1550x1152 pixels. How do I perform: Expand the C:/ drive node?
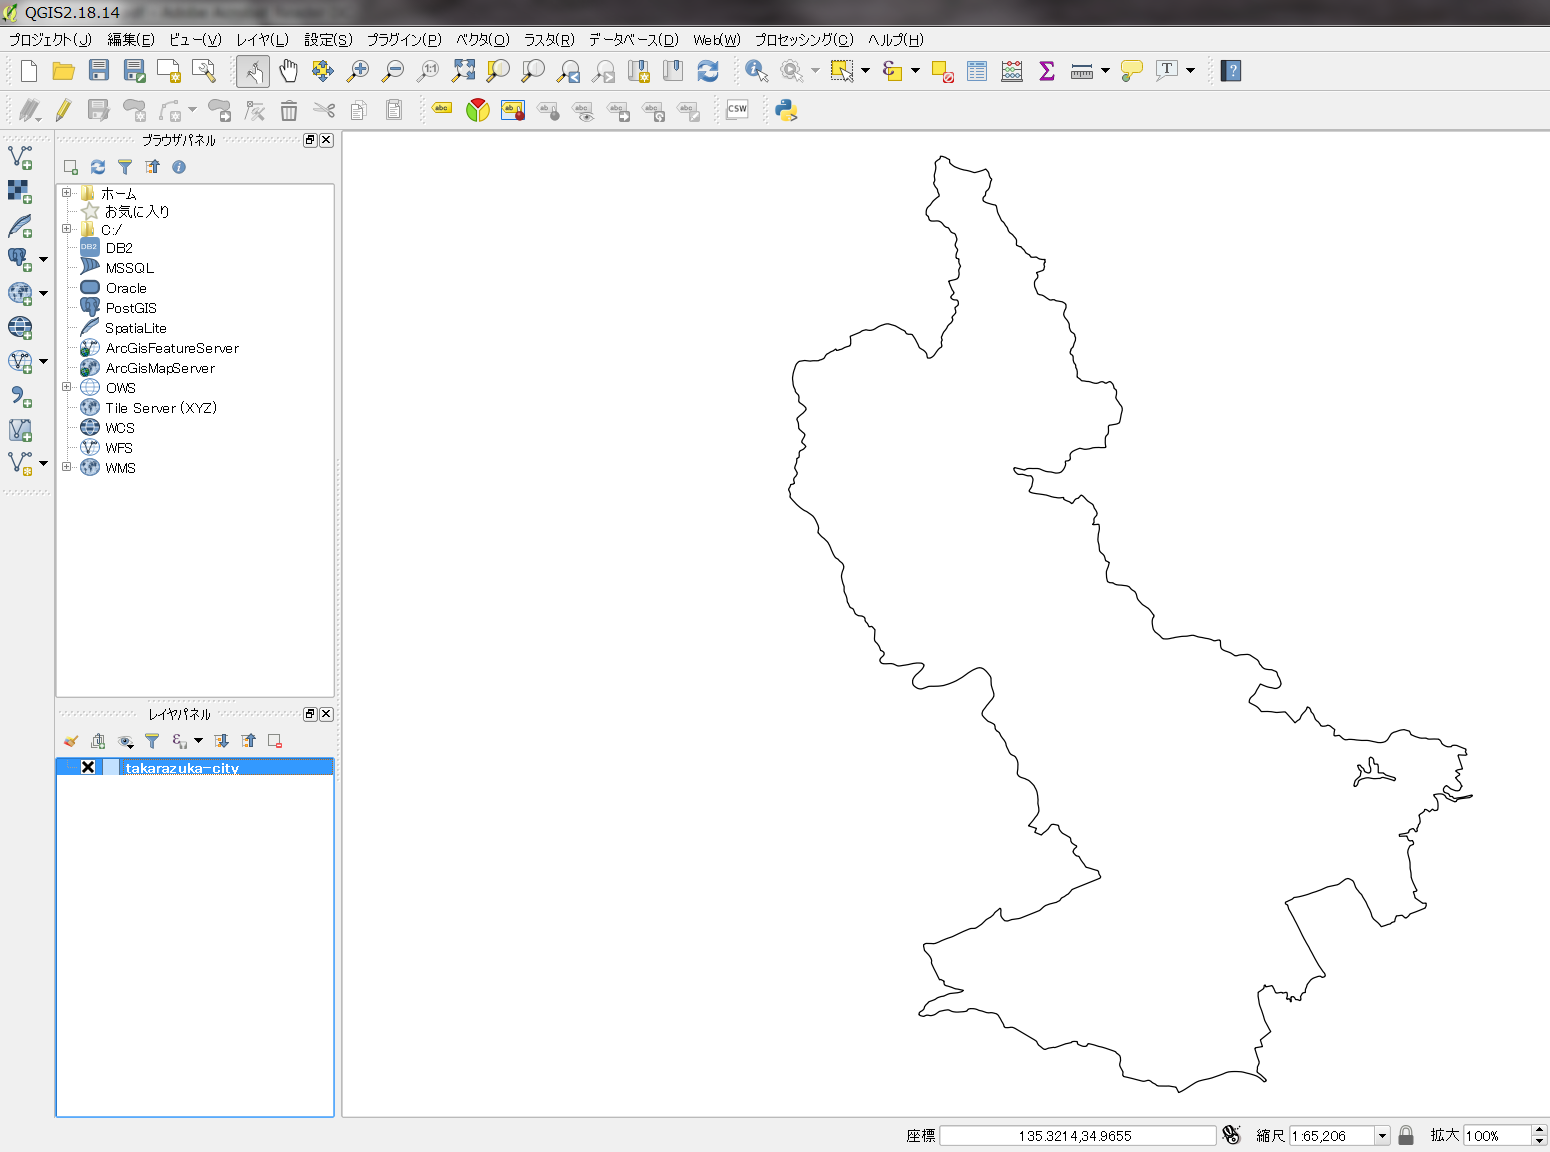pos(66,229)
